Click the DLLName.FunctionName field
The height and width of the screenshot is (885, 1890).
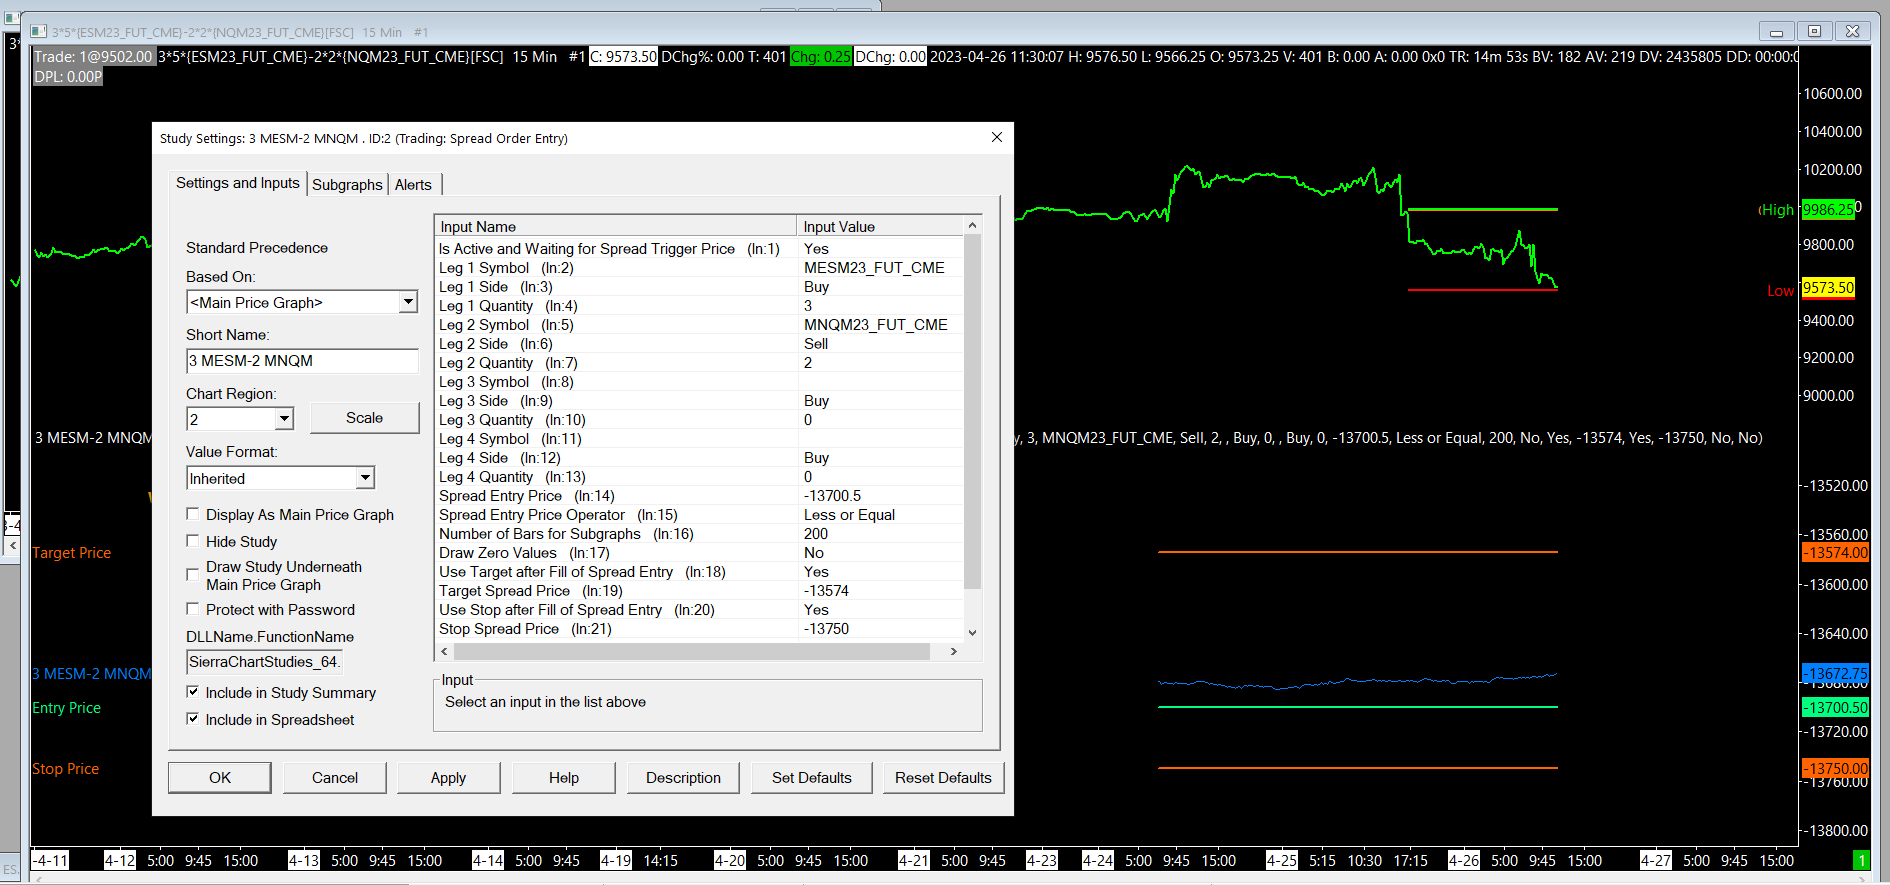click(x=265, y=662)
